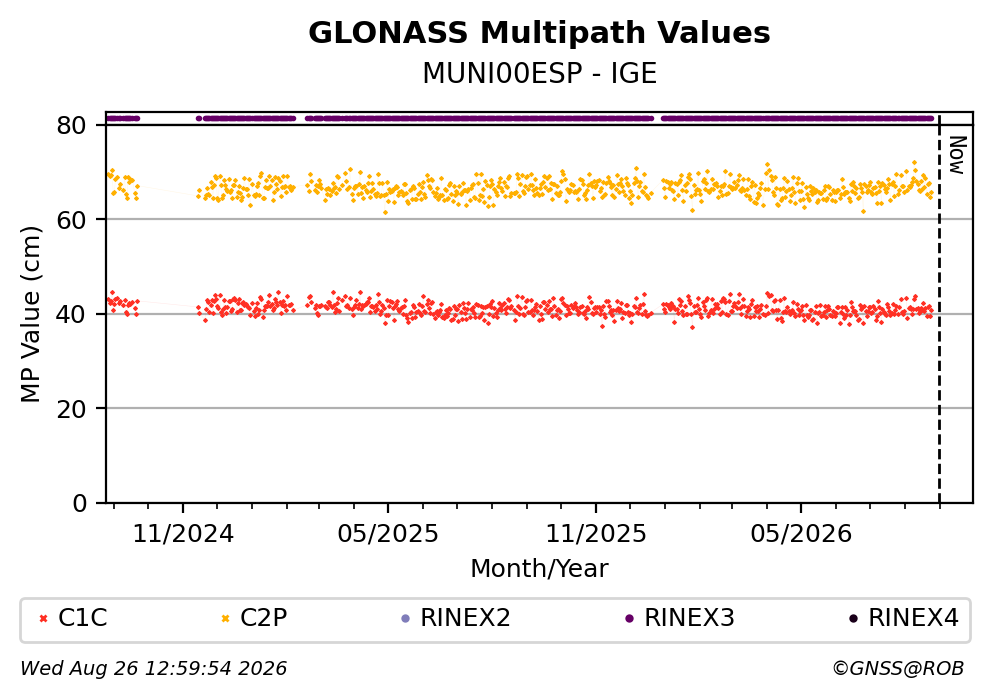Click the C1C legend entry
993x699 pixels.
tap(73, 618)
